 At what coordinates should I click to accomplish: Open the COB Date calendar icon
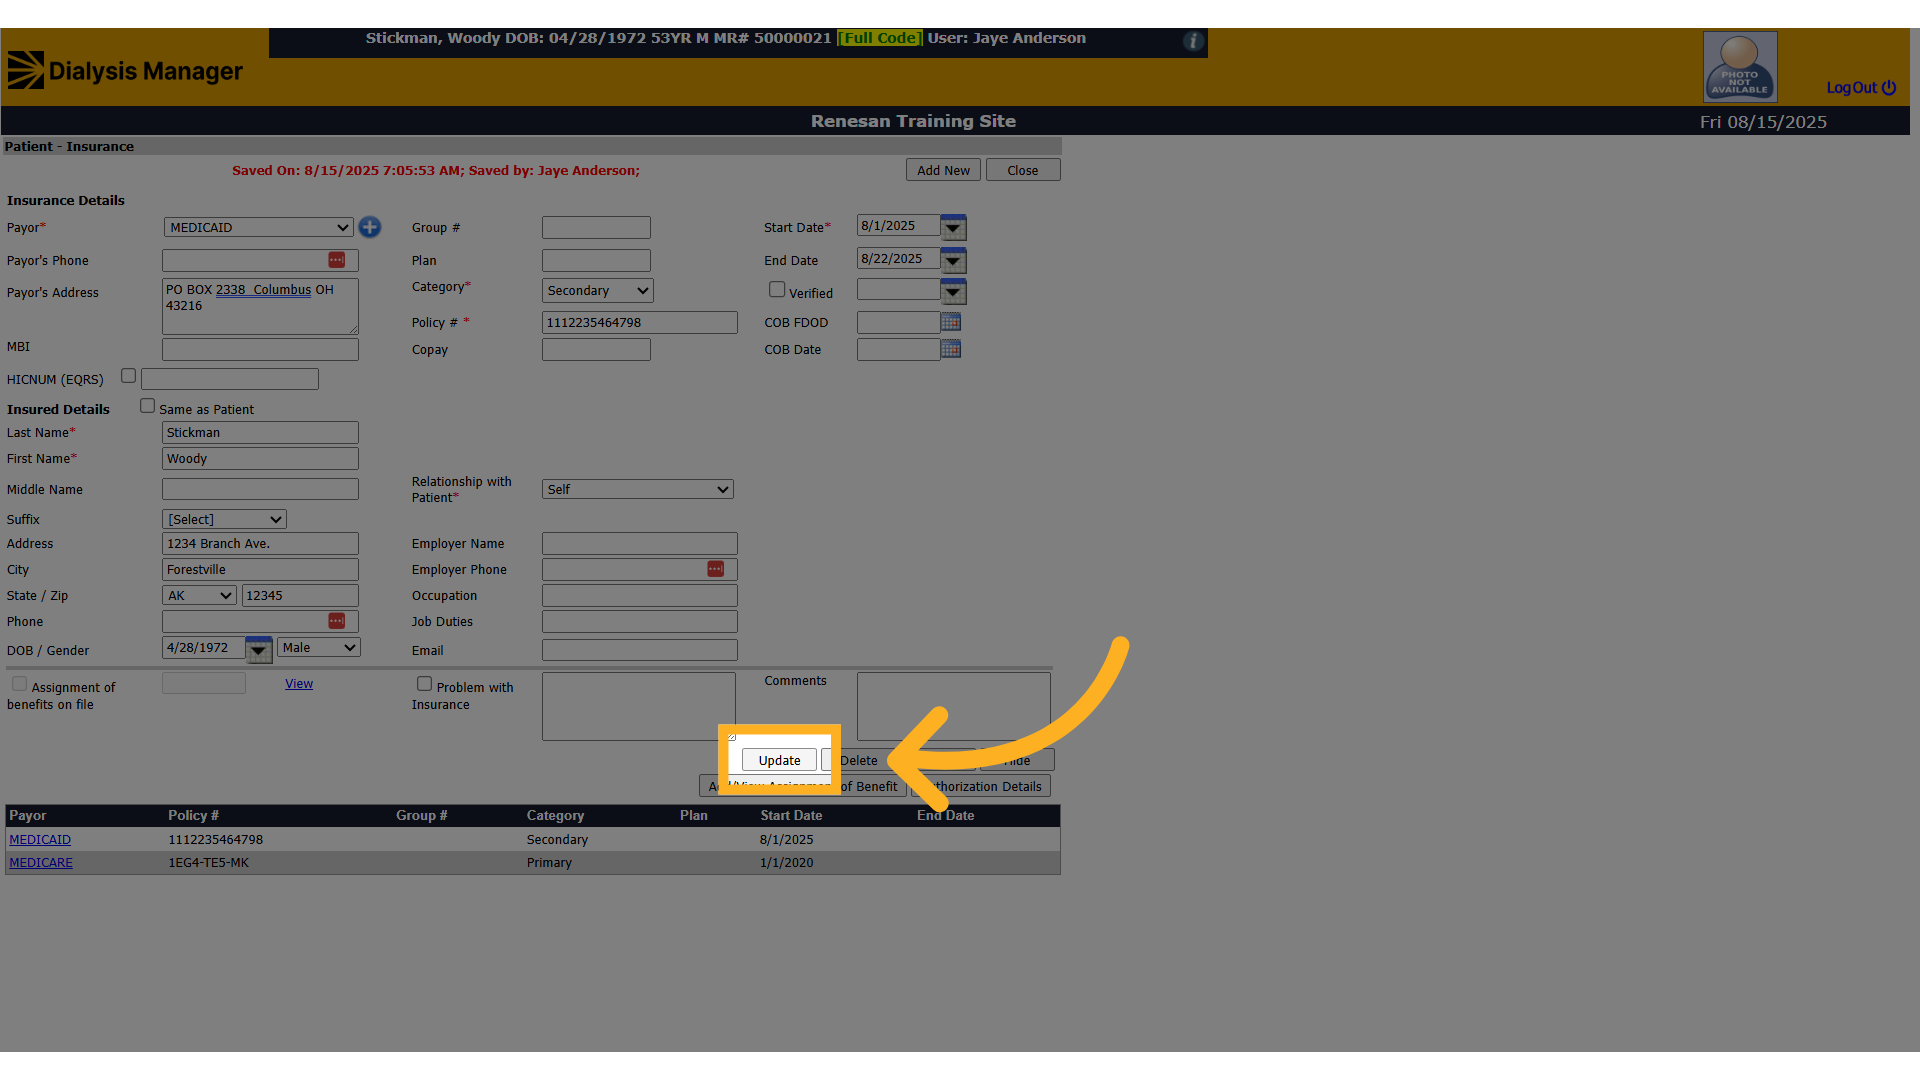click(951, 349)
